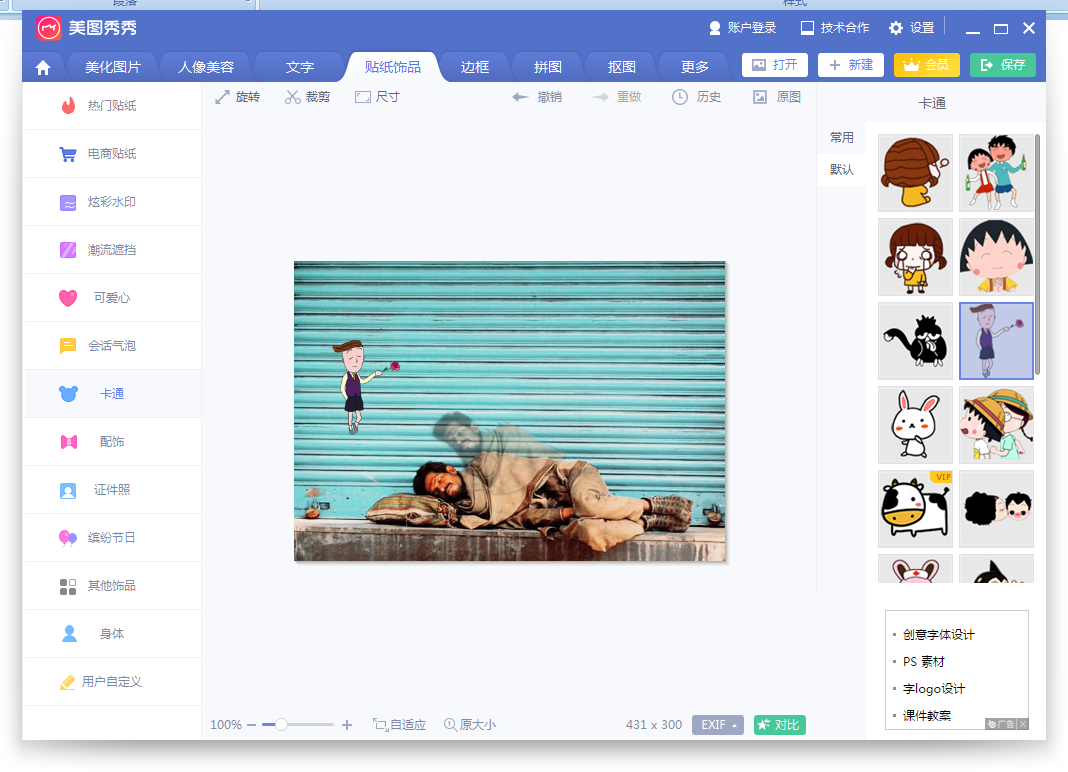This screenshot has height=772, width=1068.
Task: Open the 其他饰品 other ornaments category
Action: click(x=112, y=586)
